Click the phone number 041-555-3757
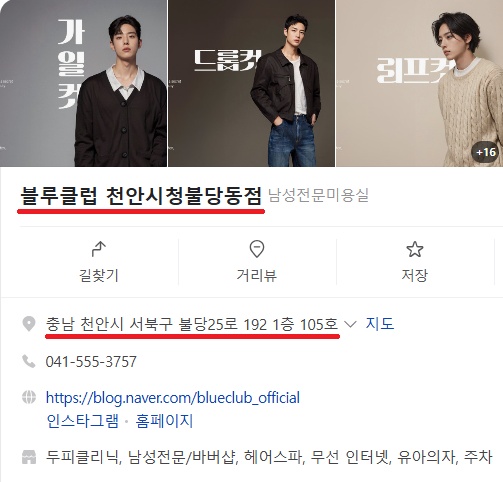This screenshot has width=503, height=482. click(91, 362)
